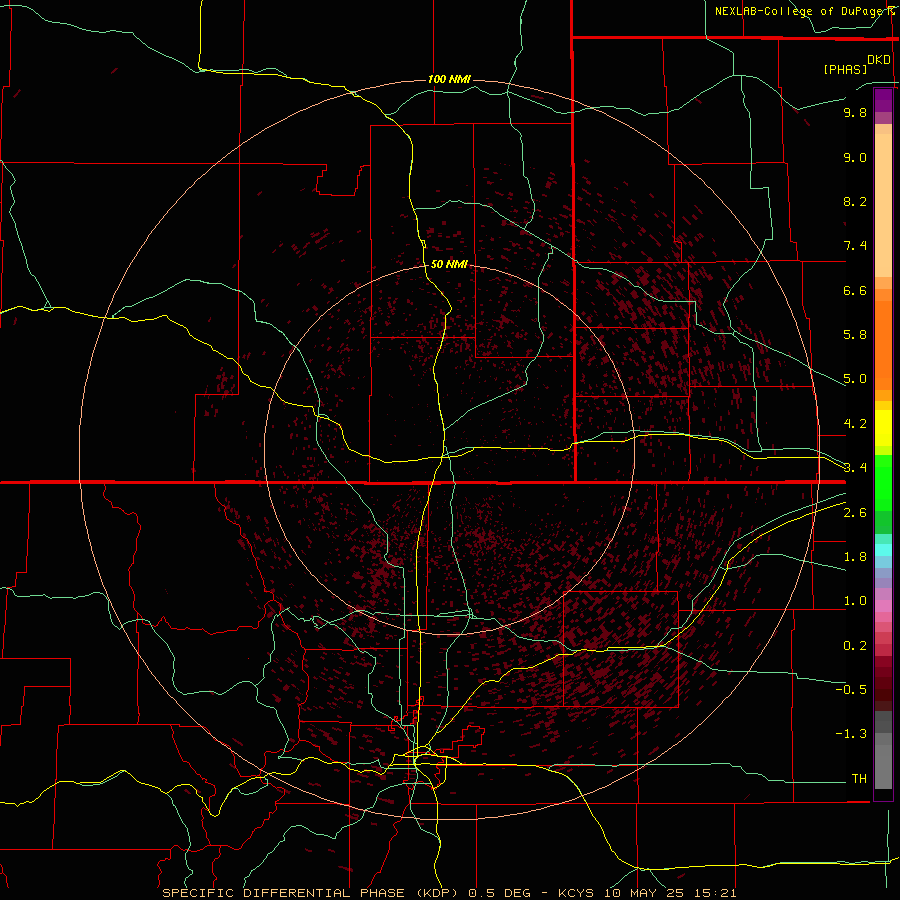This screenshot has width=900, height=900.
Task: Click the [PHAS] unit label
Action: [x=845, y=69]
